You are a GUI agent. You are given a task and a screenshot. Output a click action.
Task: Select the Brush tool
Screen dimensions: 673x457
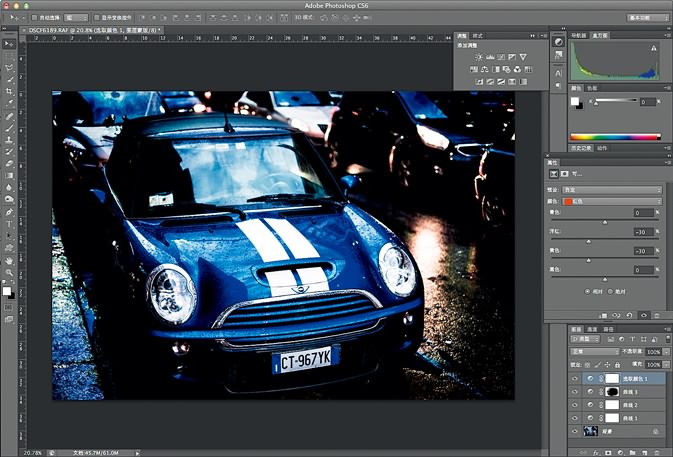(9, 127)
